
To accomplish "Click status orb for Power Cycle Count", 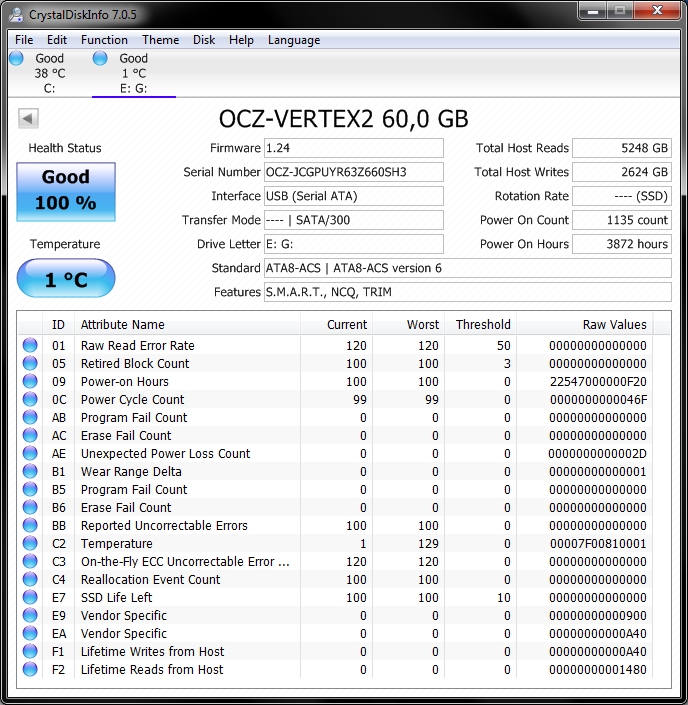I will pos(30,399).
